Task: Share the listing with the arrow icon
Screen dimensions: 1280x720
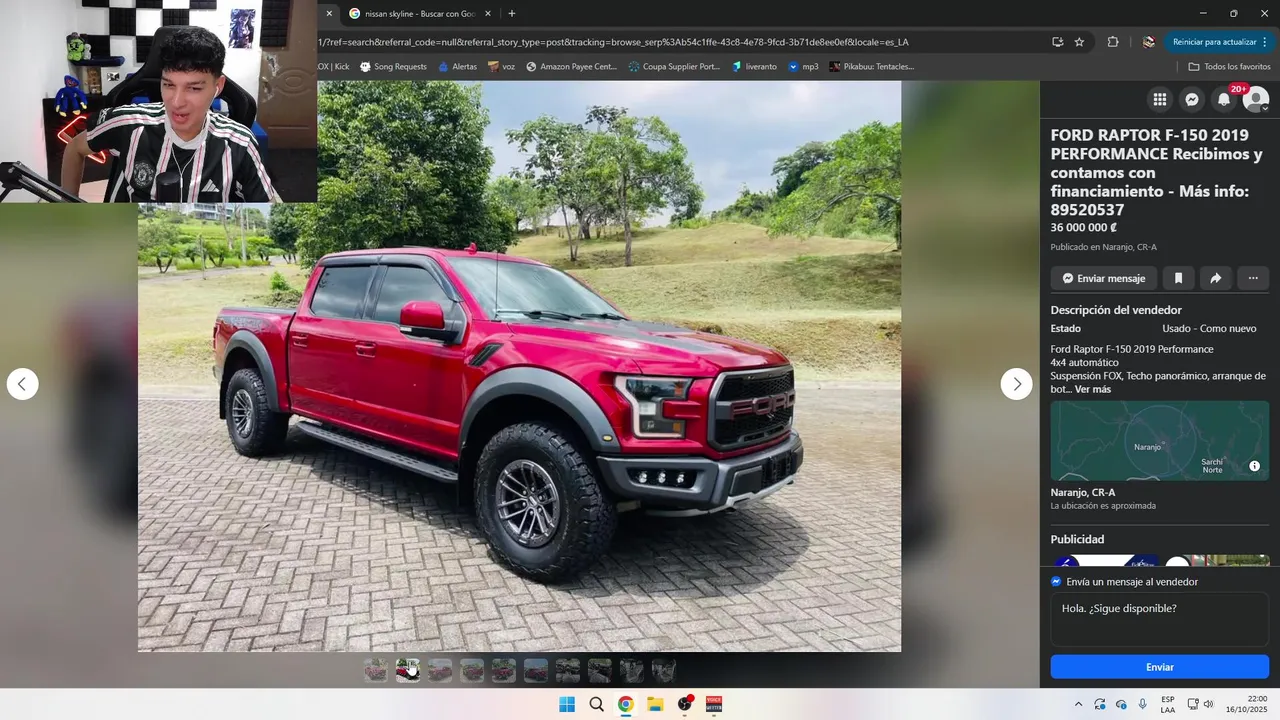Action: pos(1216,278)
